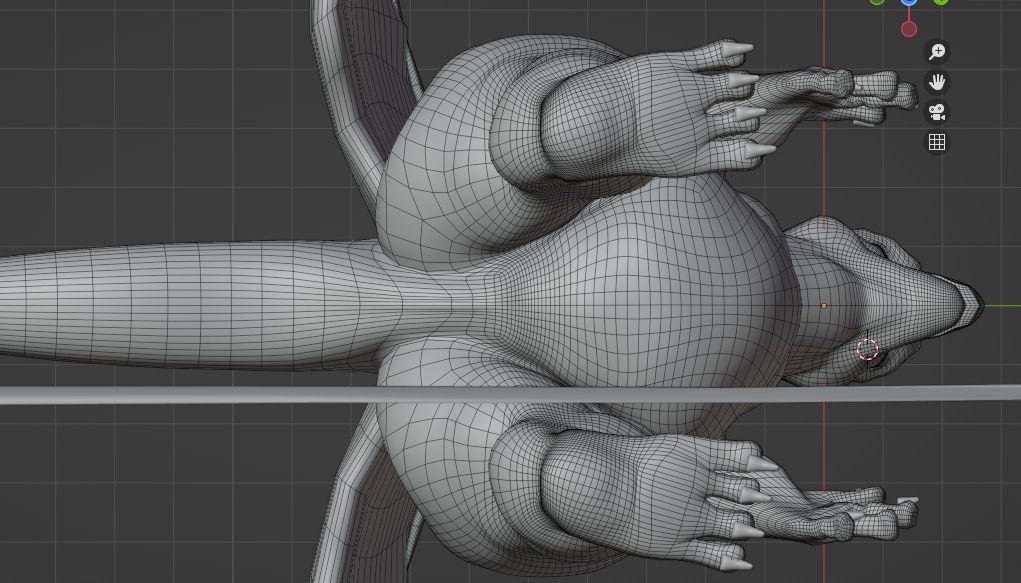Click the orange origin dot on the dragon's head
This screenshot has width=1021, height=583.
(824, 306)
